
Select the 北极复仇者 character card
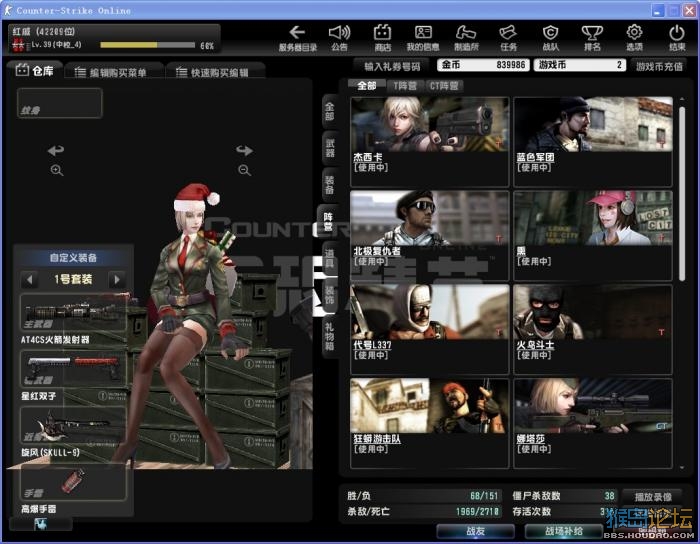429,235
